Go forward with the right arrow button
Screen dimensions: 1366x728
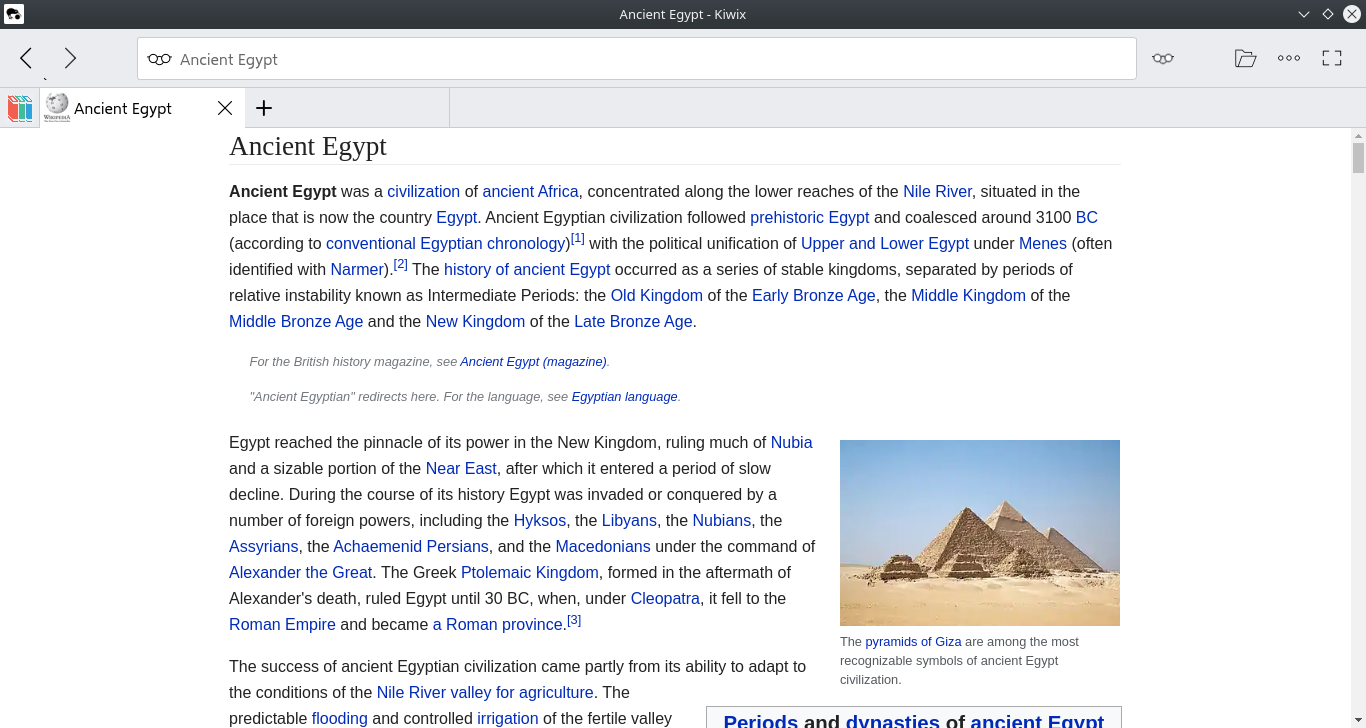pos(70,58)
